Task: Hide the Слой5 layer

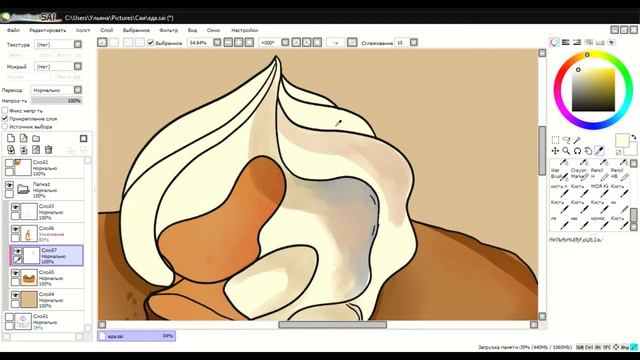Action: [16, 273]
